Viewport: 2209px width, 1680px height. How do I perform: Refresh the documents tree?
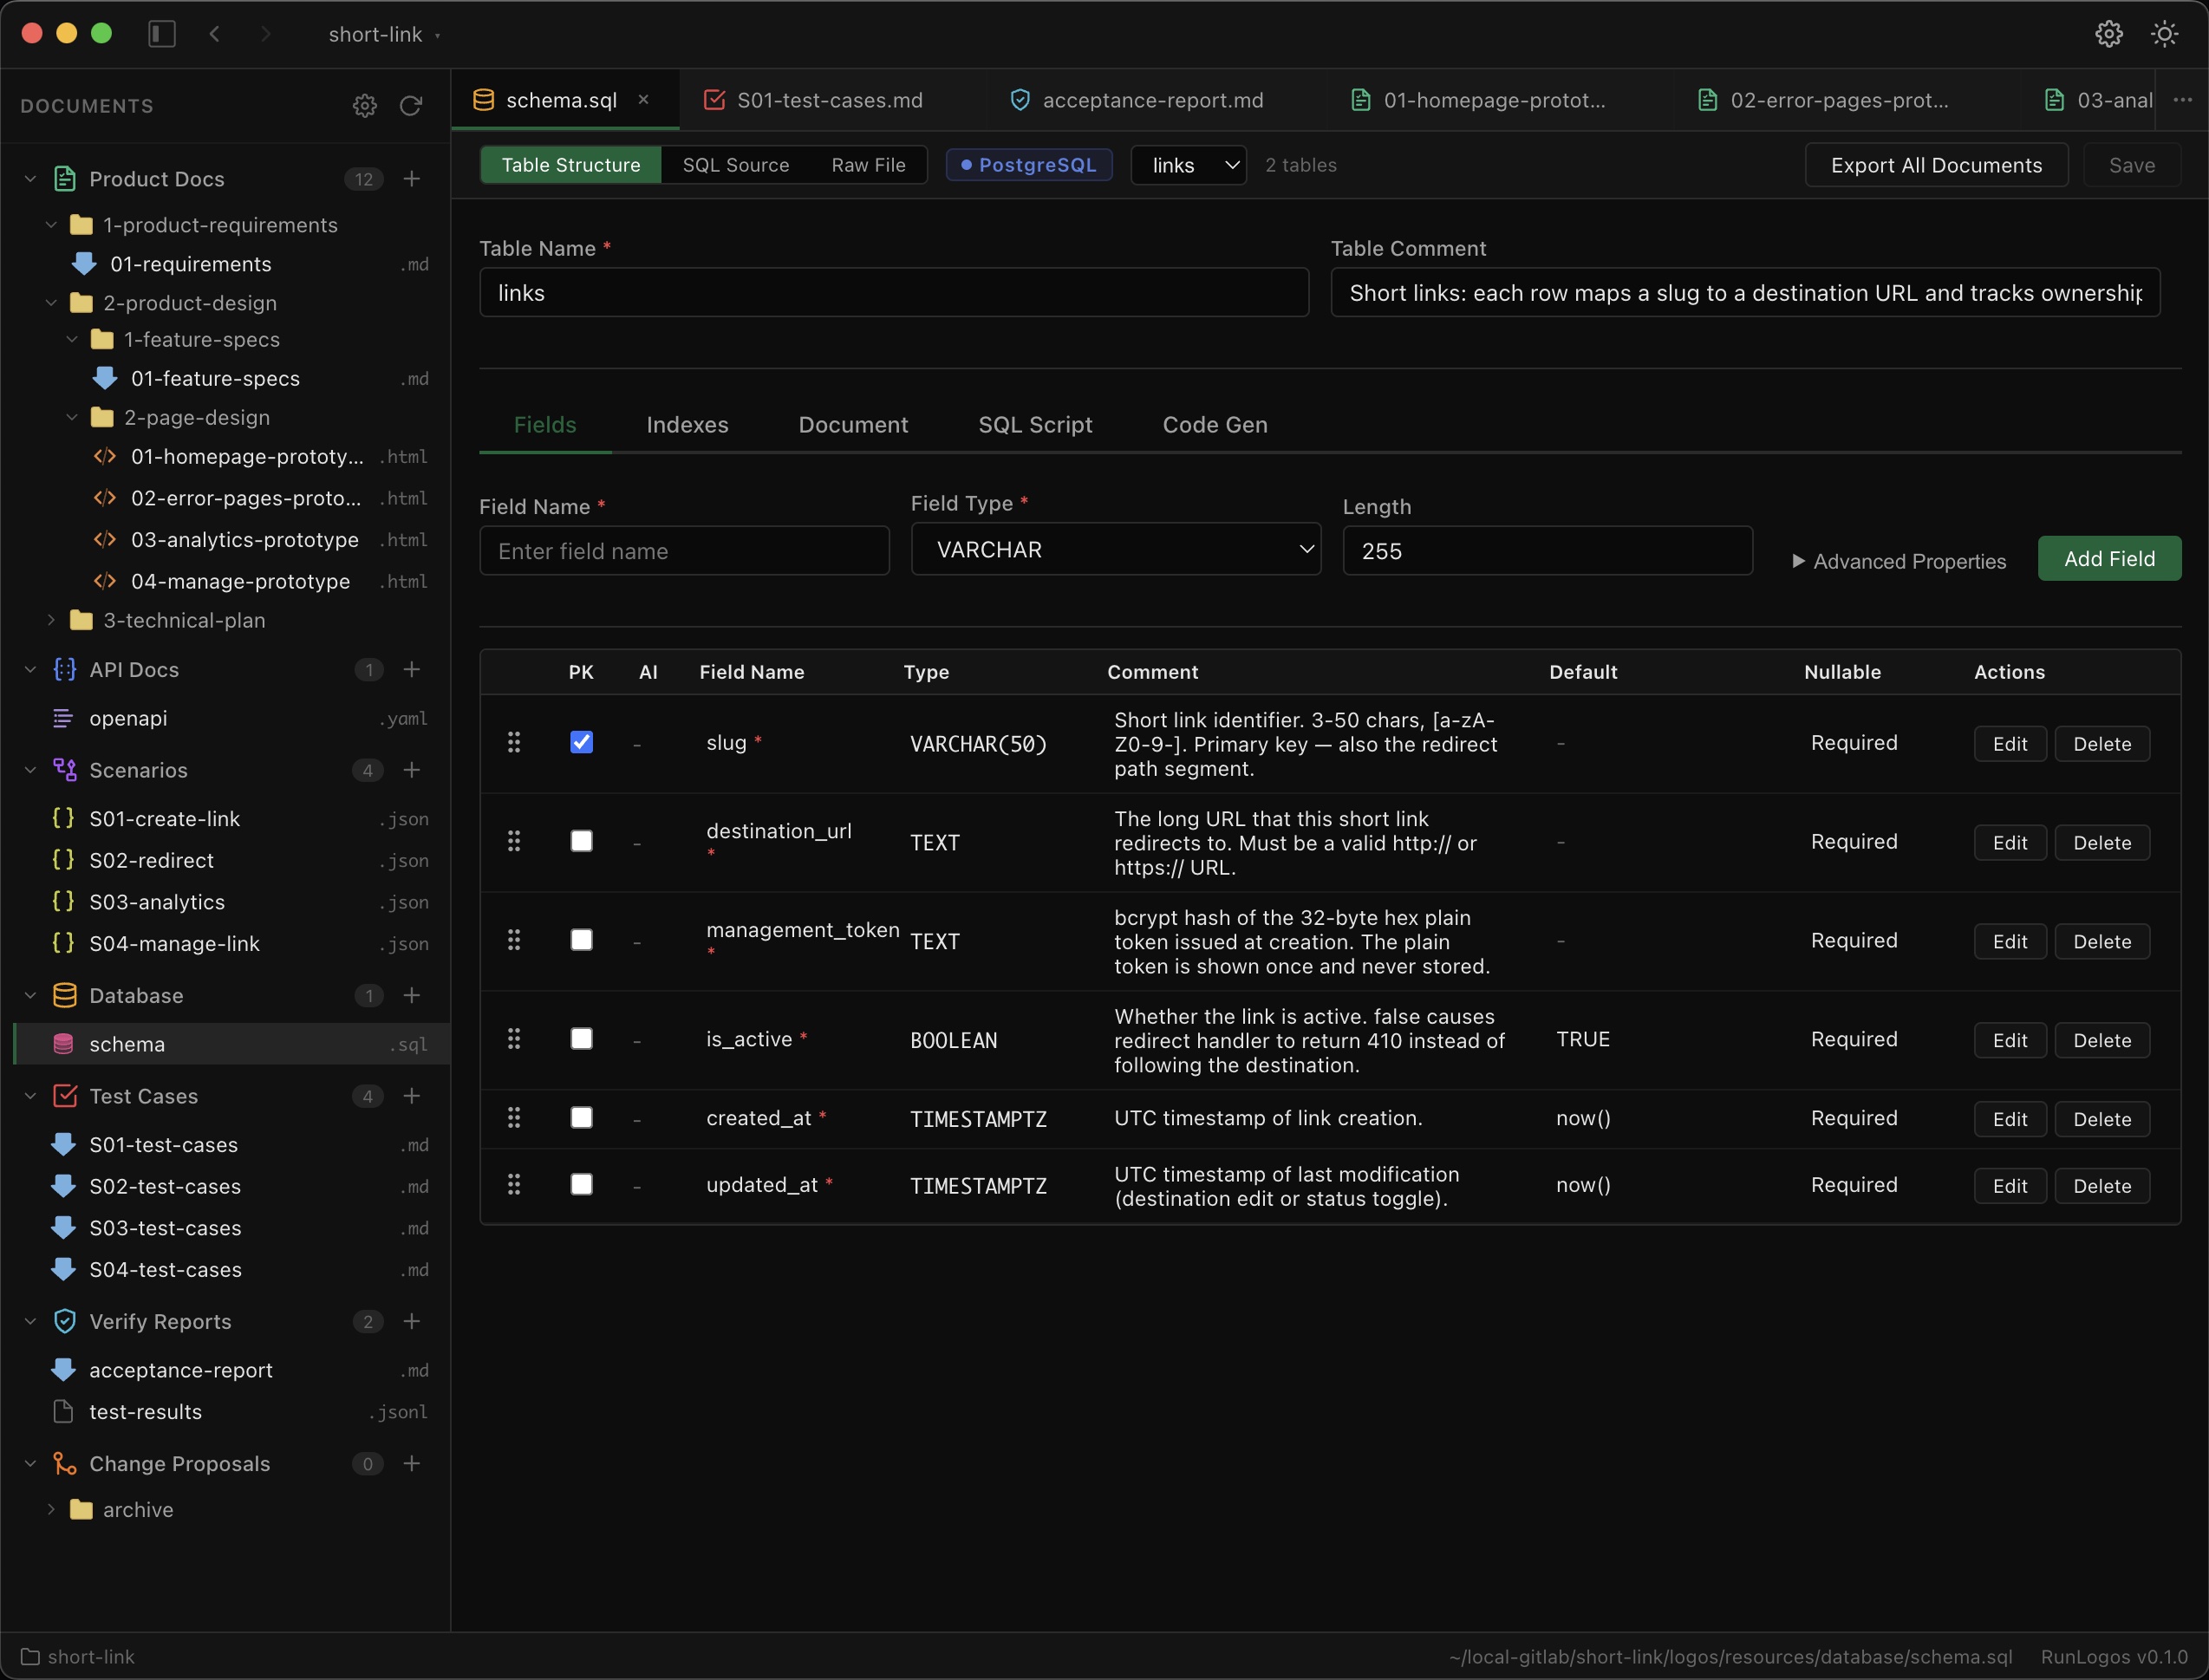[411, 106]
